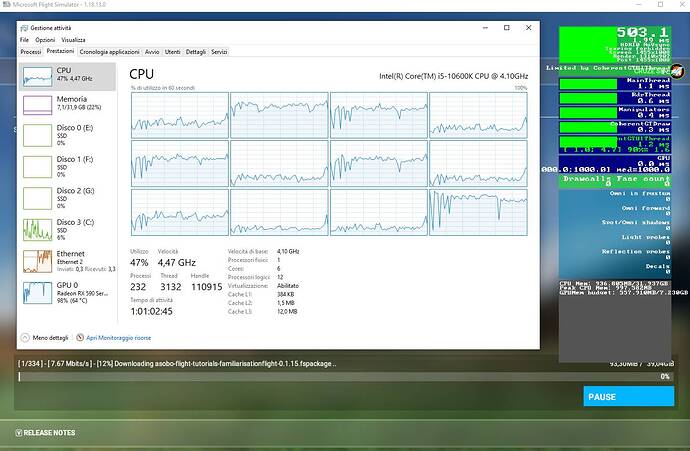Click the downloading fspackage status text

click(177, 364)
